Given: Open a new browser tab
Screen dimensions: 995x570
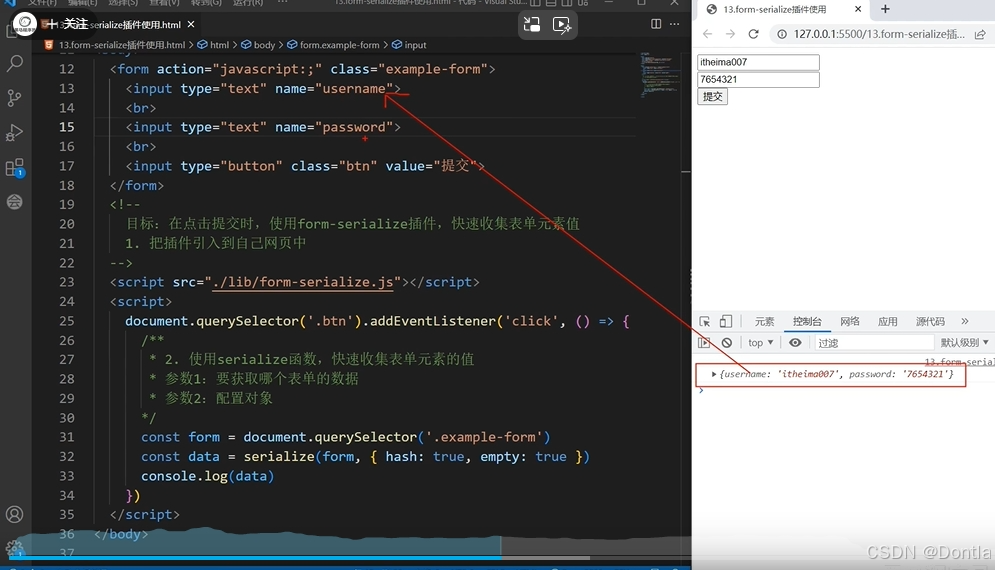Looking at the screenshot, I should (885, 9).
